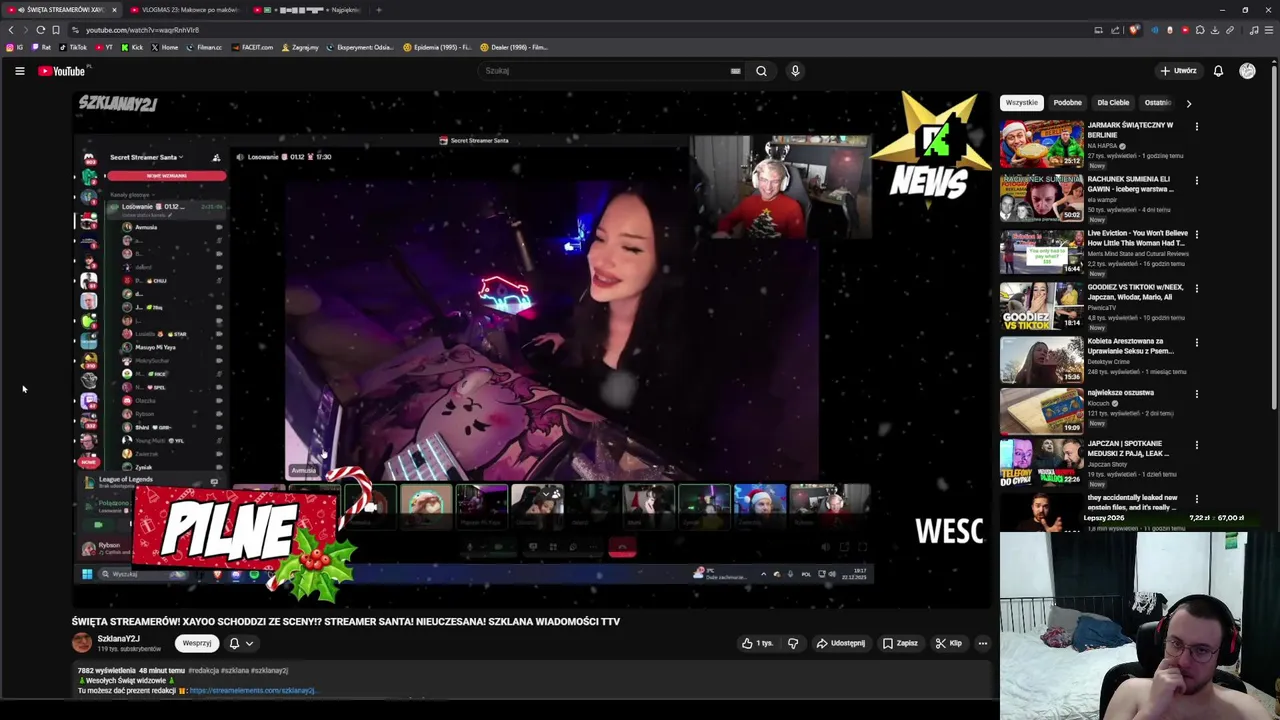1280x720 pixels.
Task: Click the #szklanay2j hashtag in description
Action: (x=270, y=670)
